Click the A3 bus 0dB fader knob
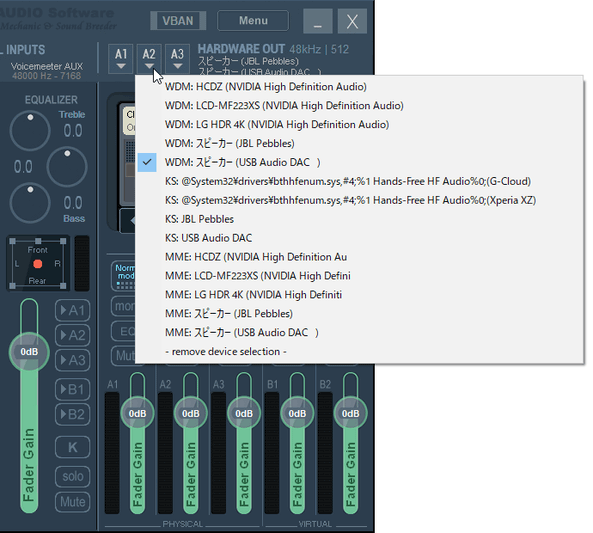 point(244,413)
